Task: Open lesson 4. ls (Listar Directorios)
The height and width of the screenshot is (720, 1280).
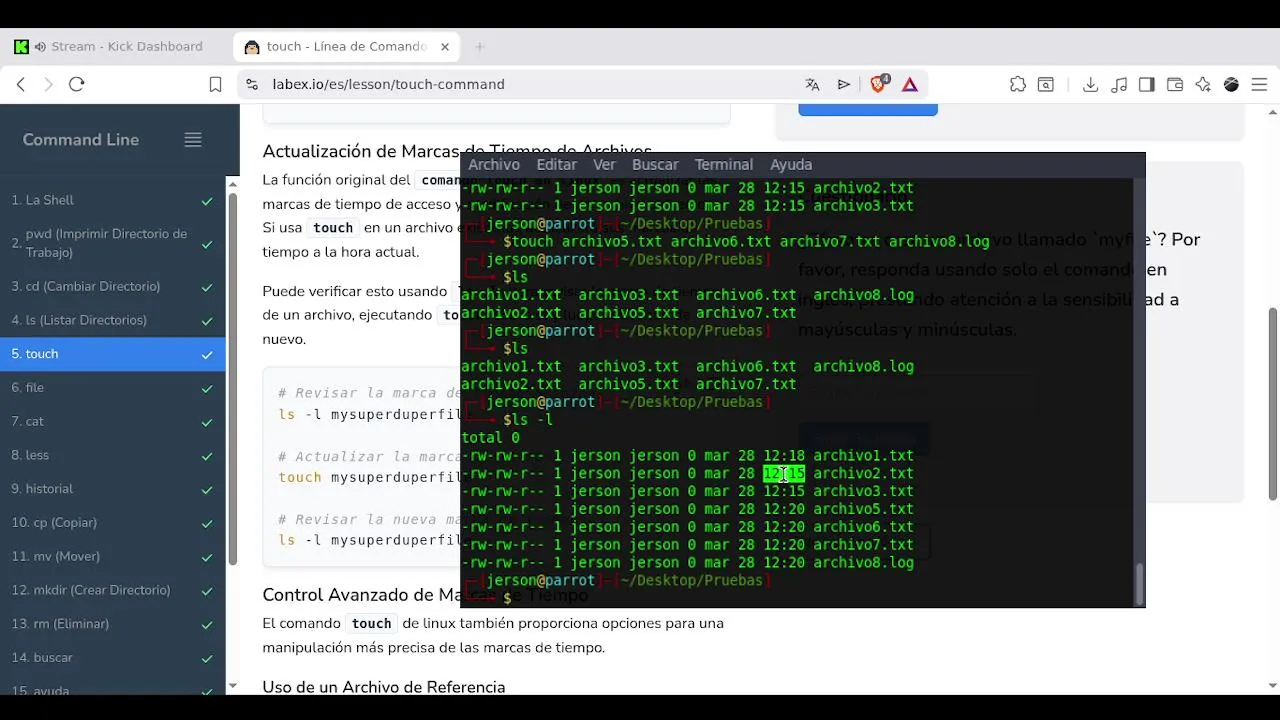Action: (112, 321)
